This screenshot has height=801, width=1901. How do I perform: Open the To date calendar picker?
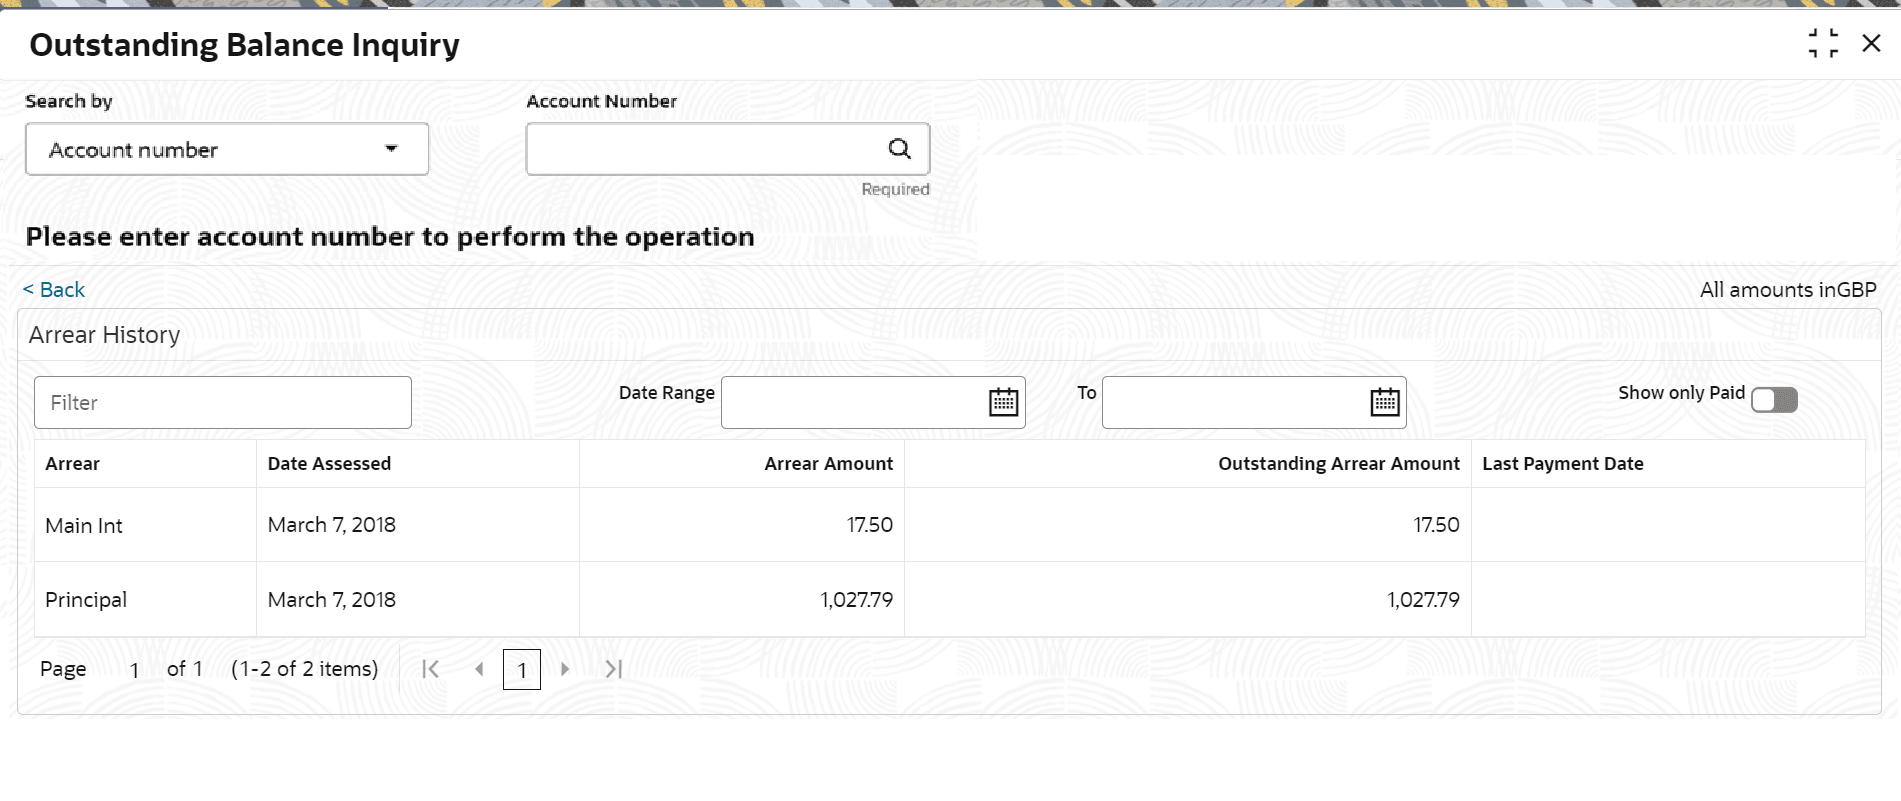tap(1384, 402)
